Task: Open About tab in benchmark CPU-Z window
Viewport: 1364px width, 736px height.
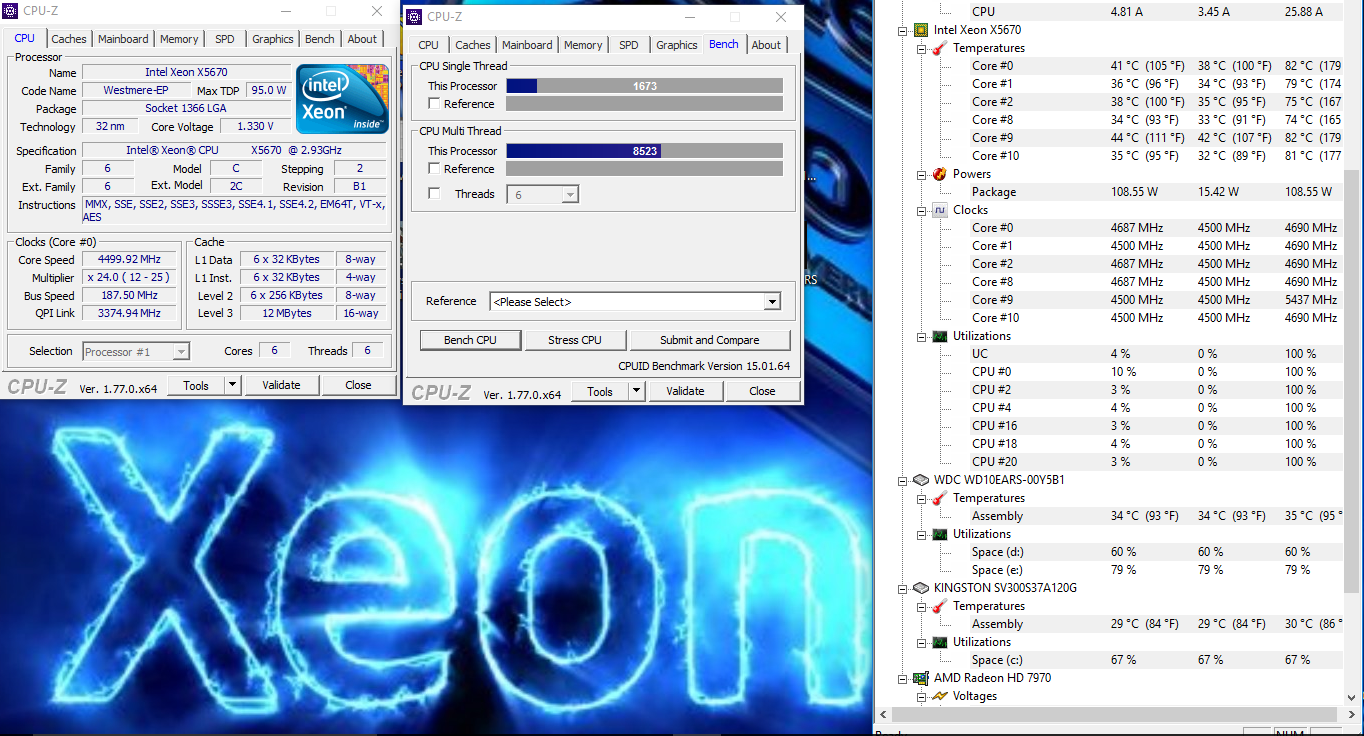Action: click(x=766, y=45)
